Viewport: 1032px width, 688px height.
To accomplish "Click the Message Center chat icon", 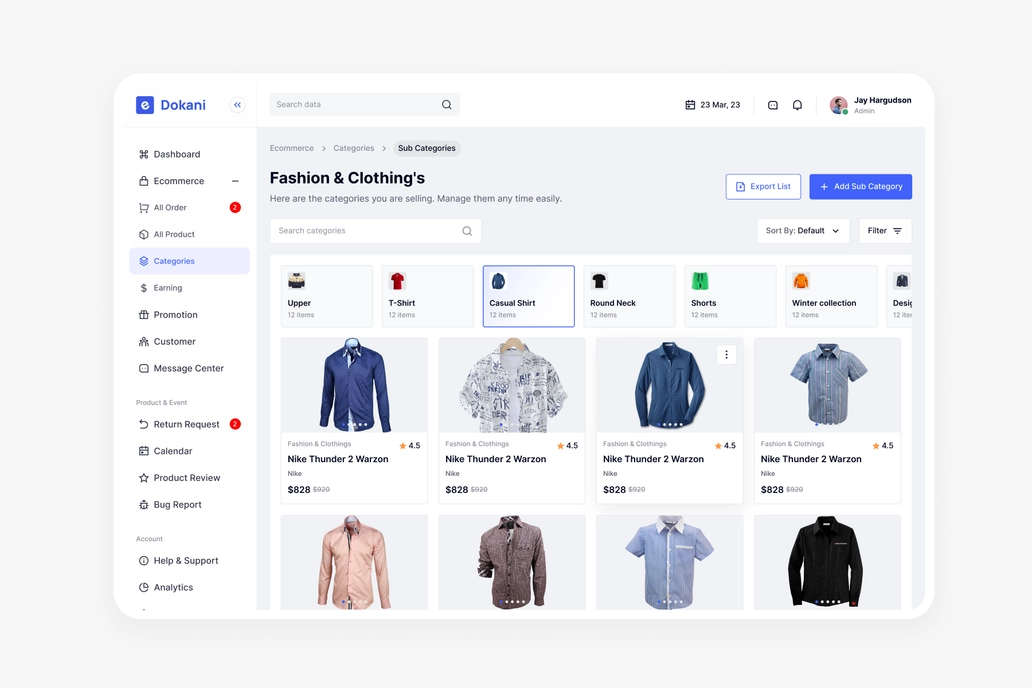I will point(143,369).
